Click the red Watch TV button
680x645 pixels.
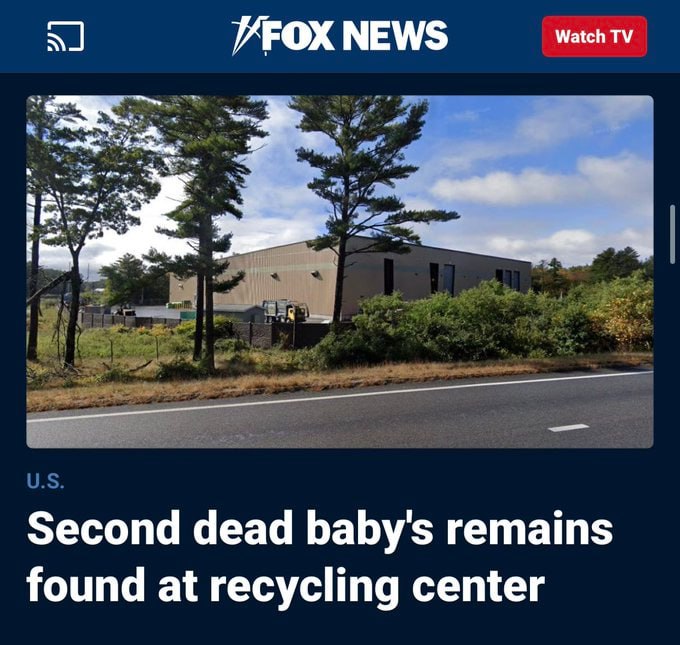[x=594, y=36]
